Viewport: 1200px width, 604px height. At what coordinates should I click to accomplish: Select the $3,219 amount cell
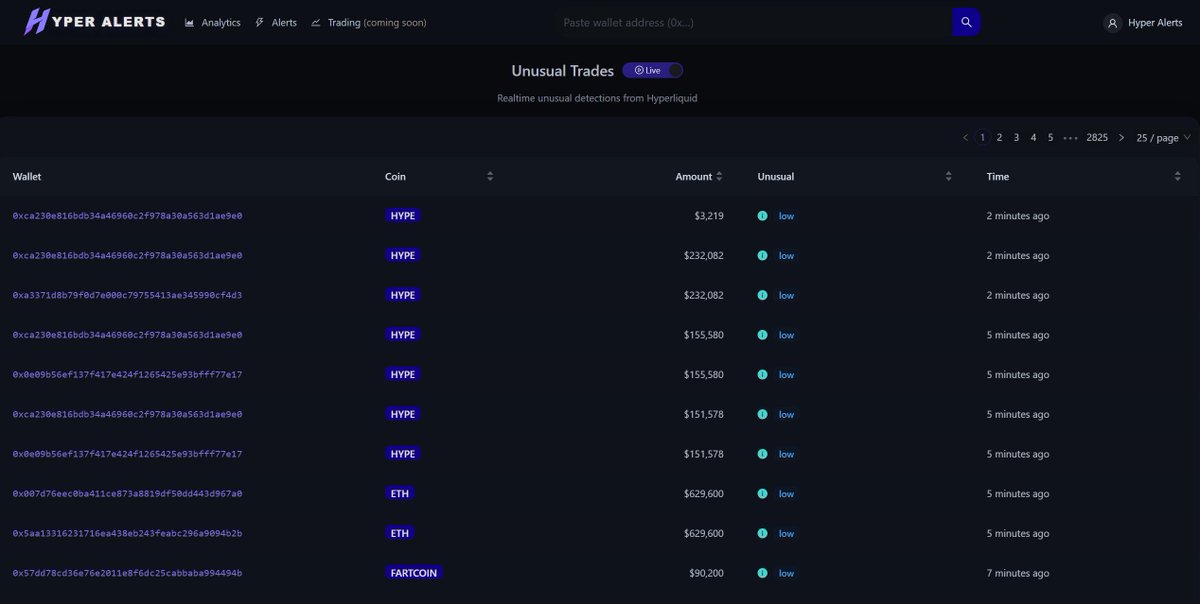tap(709, 216)
